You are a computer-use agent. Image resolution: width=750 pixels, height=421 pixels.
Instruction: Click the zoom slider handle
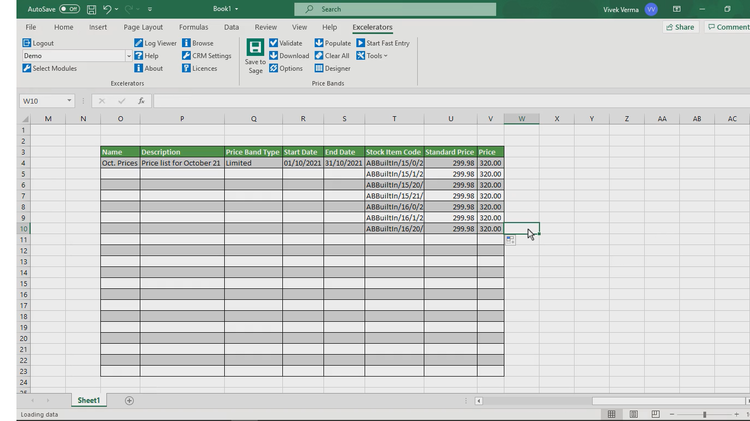(x=705, y=414)
